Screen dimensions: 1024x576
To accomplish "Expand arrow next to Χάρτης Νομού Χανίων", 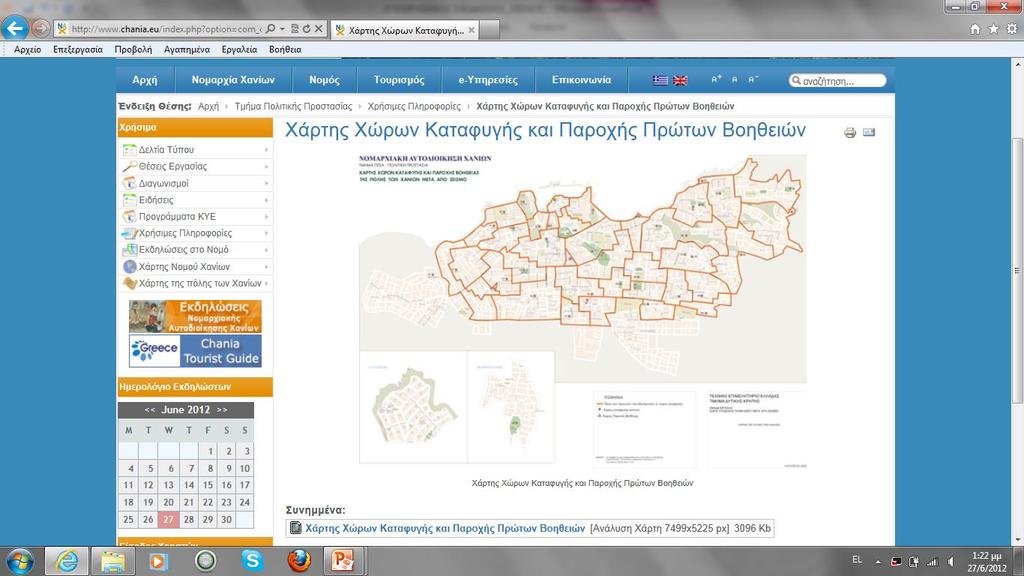I will [x=266, y=266].
